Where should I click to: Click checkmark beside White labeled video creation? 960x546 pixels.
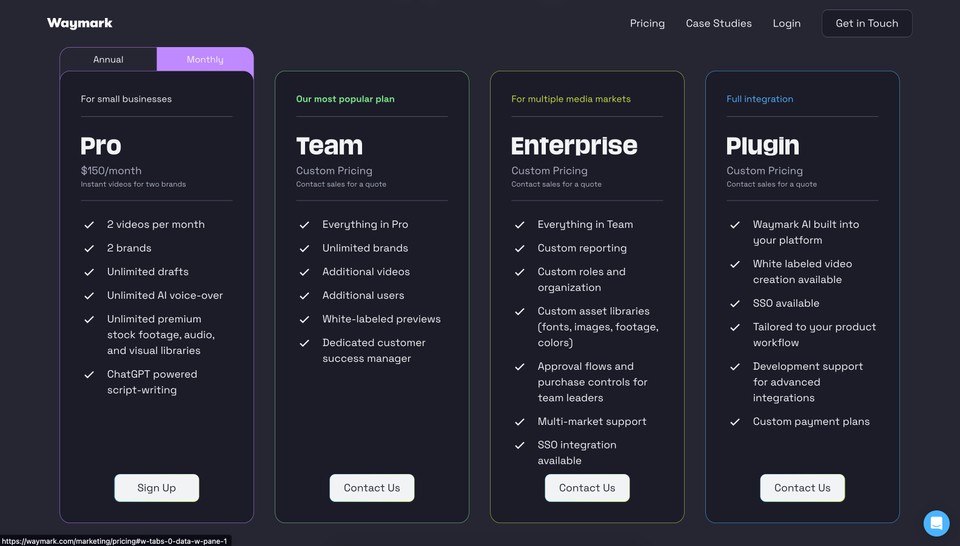tap(735, 264)
